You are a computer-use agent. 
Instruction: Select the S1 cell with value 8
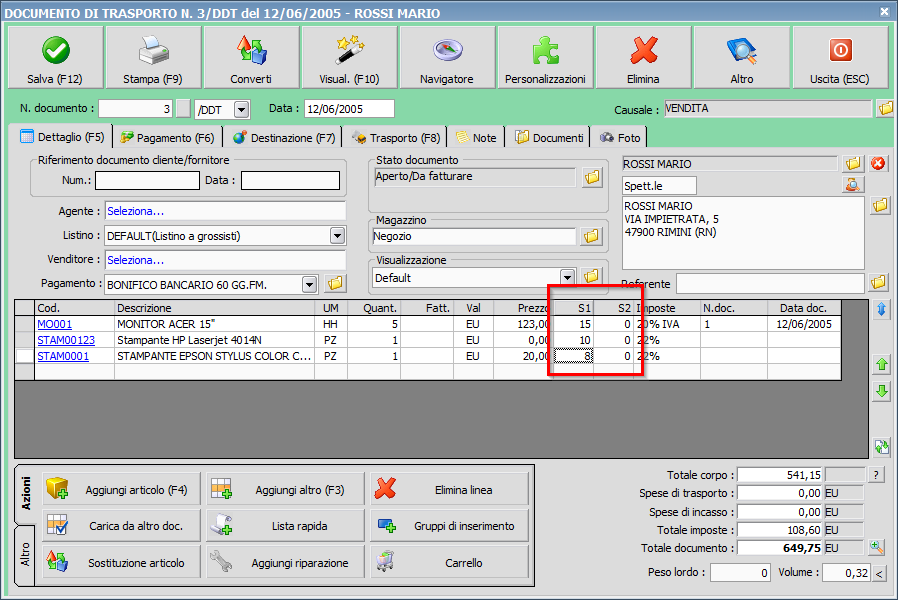573,356
